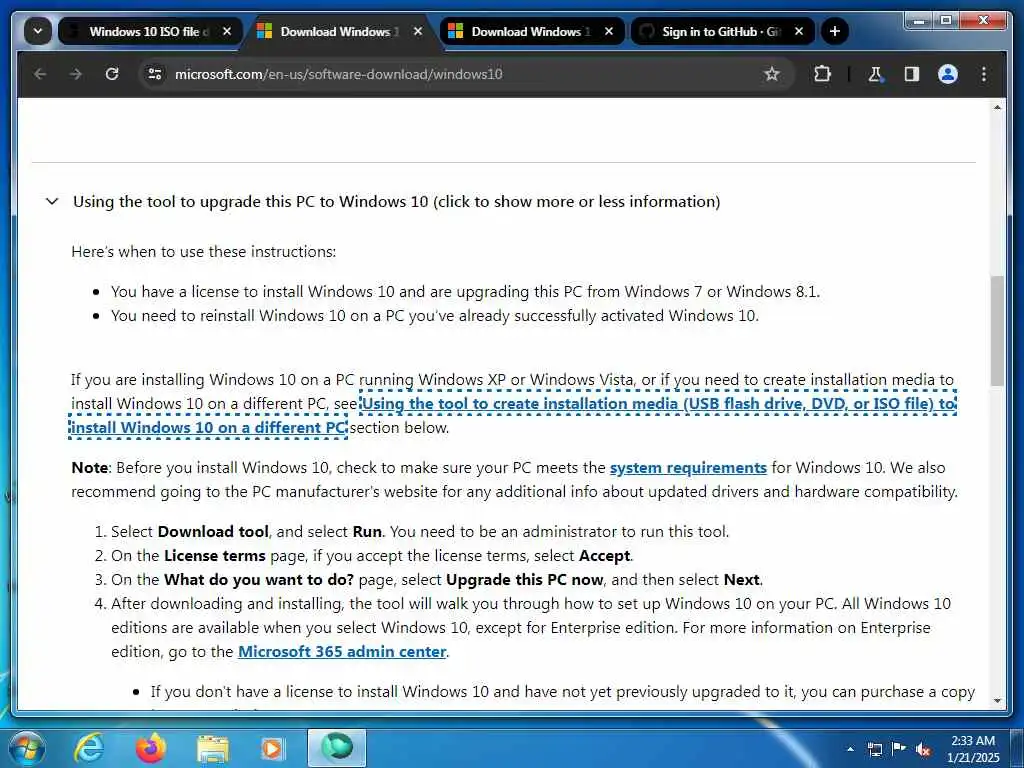The image size is (1024, 768).
Task: Open Chrome Labs flask icon
Action: (875, 74)
